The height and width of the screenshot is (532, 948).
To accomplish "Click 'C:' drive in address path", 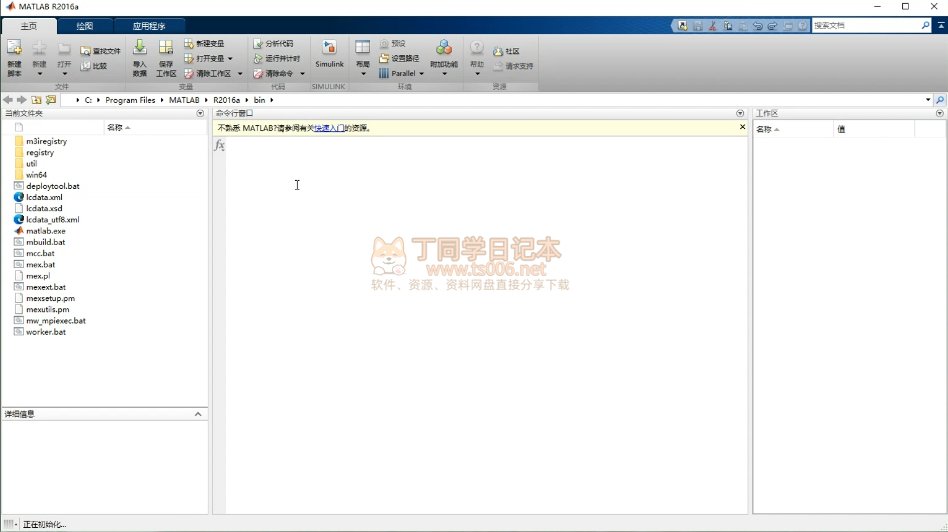I will [88, 100].
